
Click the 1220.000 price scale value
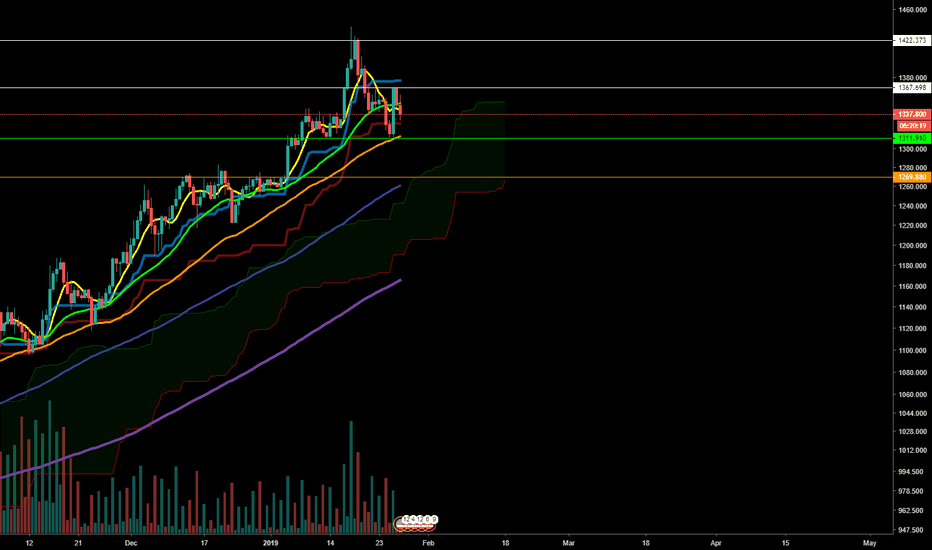click(913, 225)
